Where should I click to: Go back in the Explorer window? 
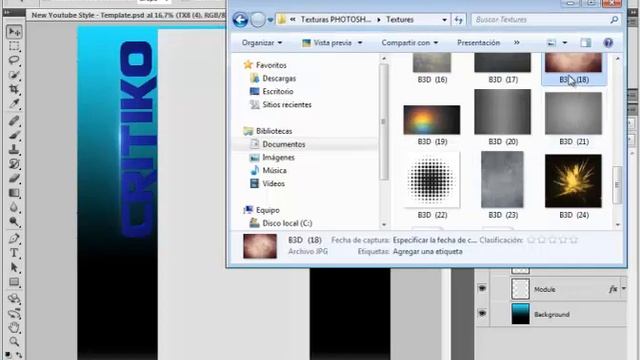(240, 20)
